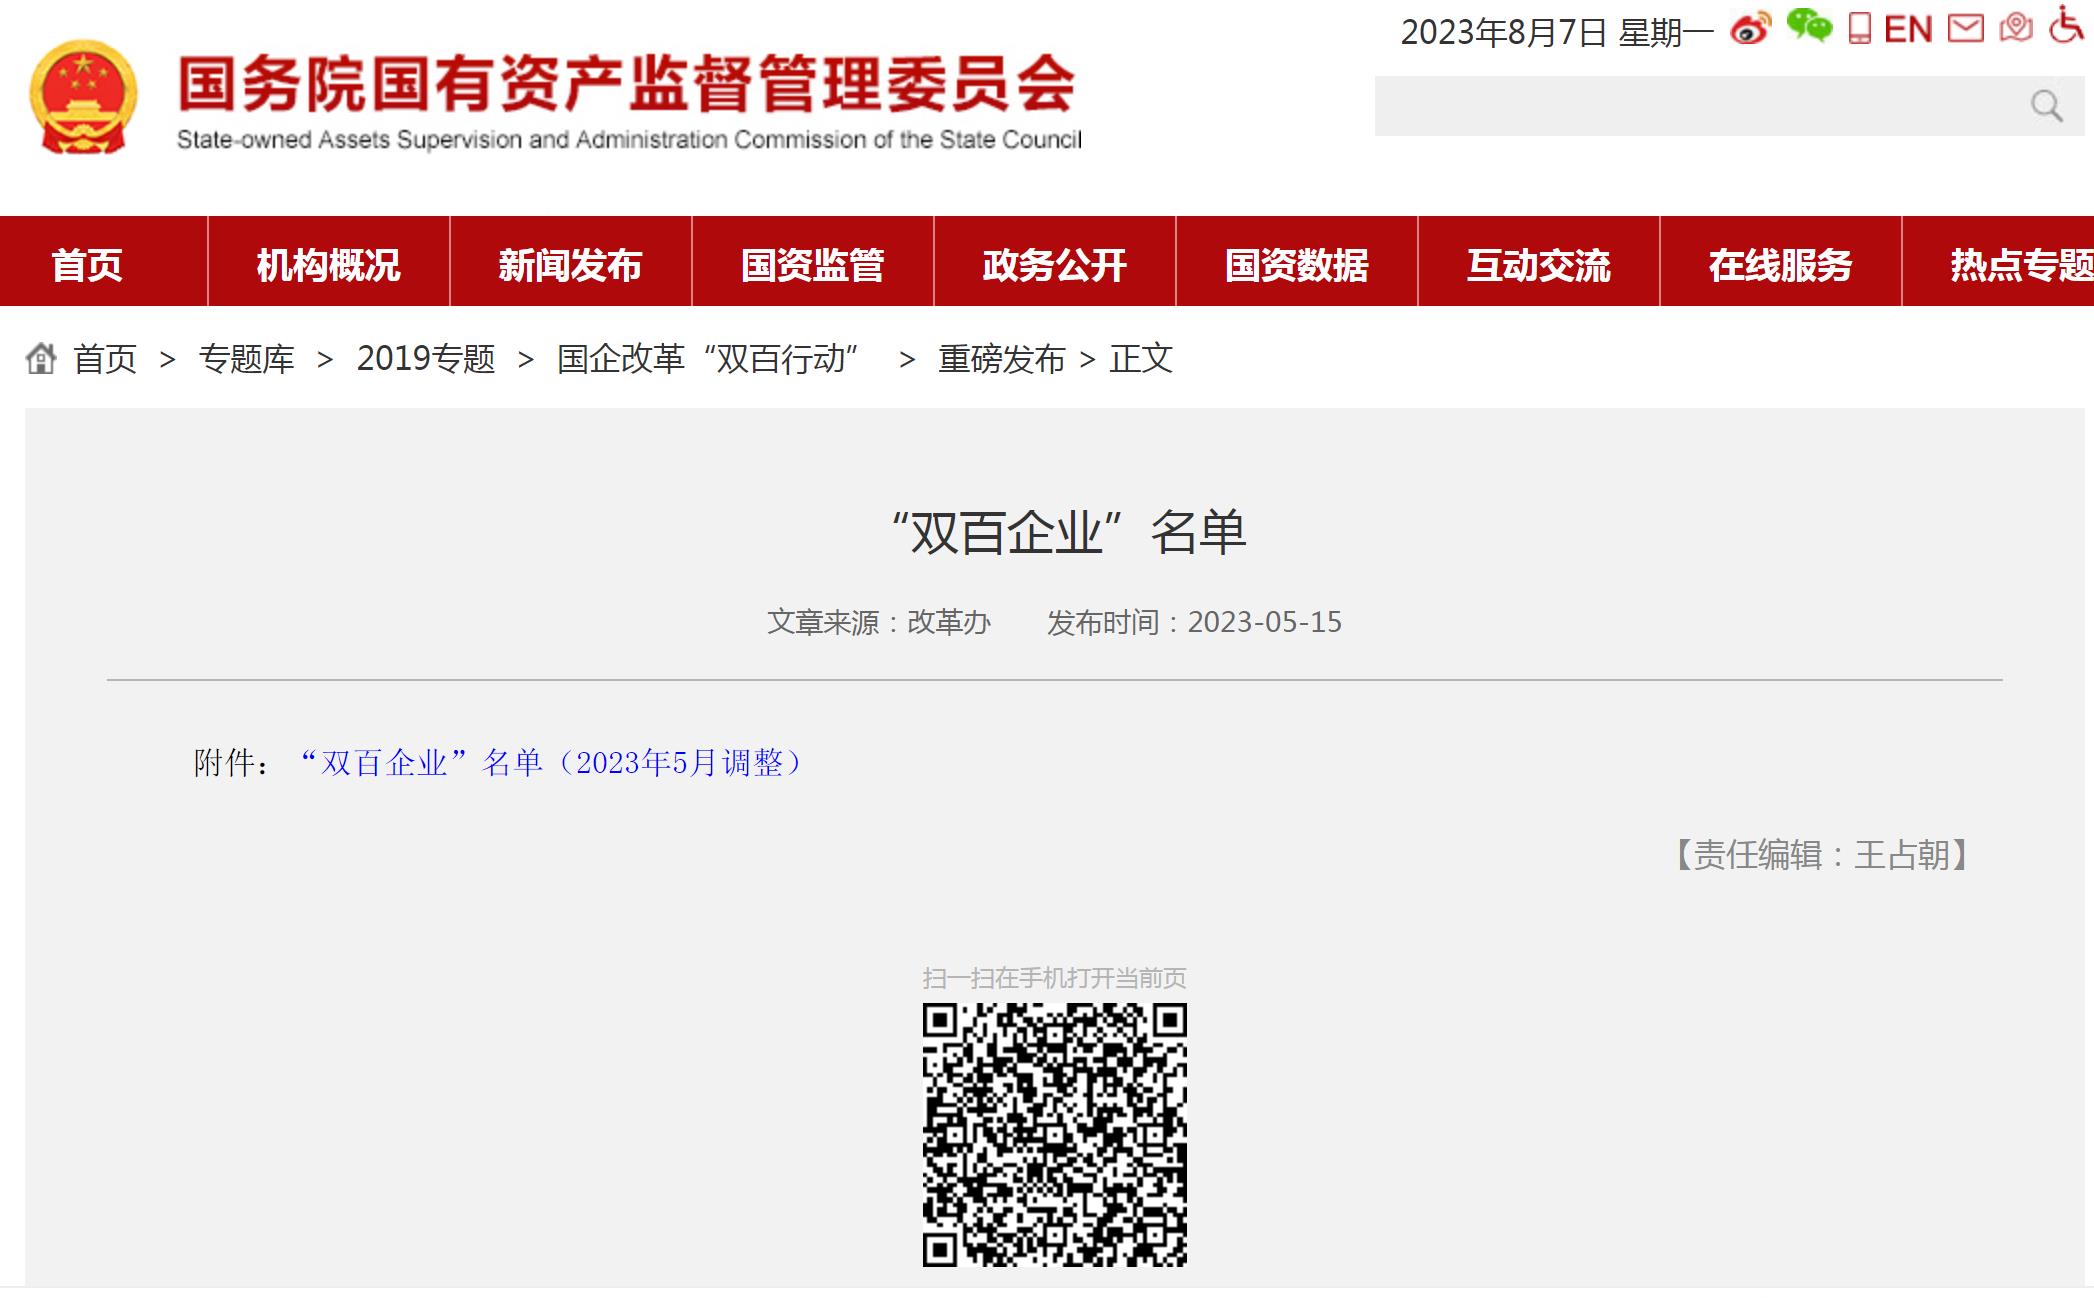Open the Weibo icon link
The width and height of the screenshot is (2094, 1298).
pos(1750,29)
